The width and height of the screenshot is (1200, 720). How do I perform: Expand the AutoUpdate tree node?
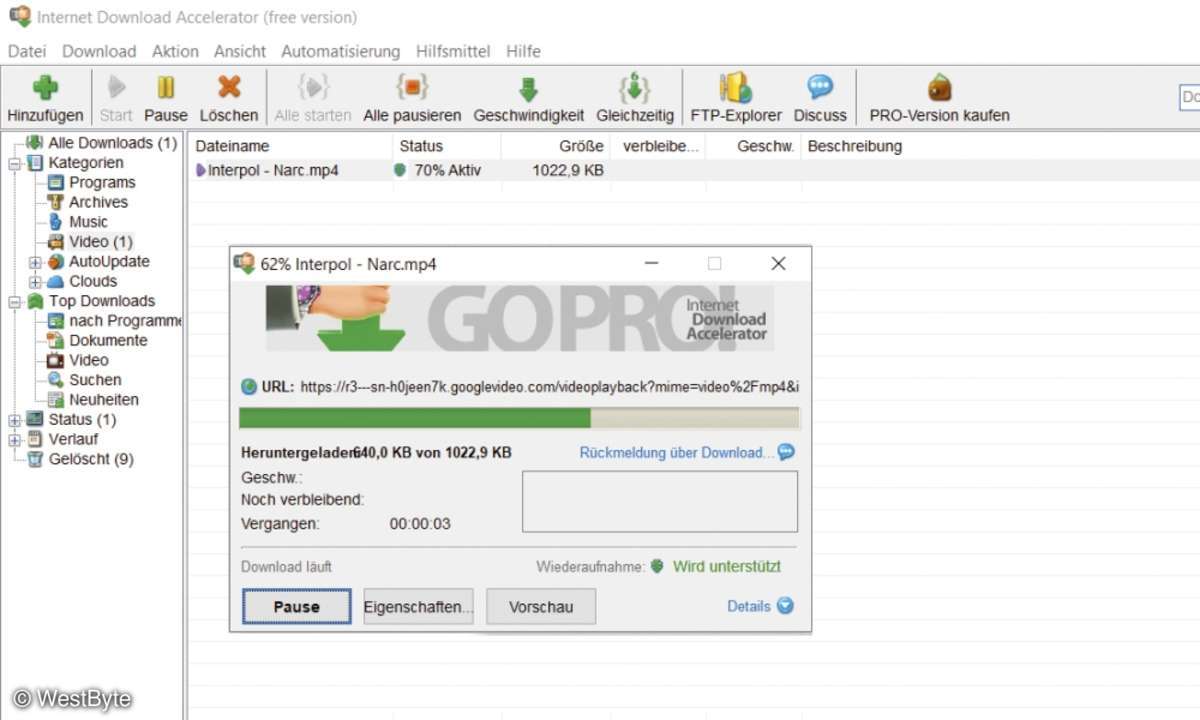[35, 262]
